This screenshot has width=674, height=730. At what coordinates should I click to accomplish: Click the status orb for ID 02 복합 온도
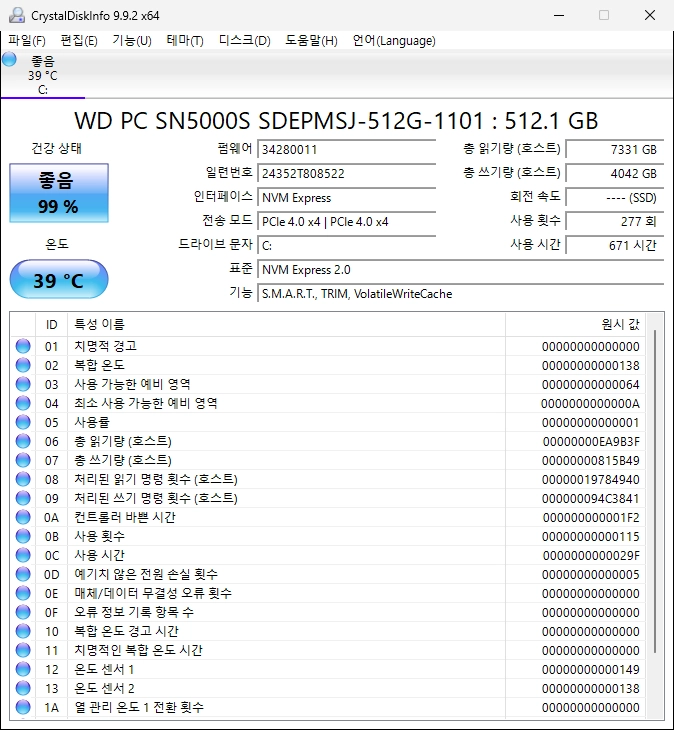23,365
